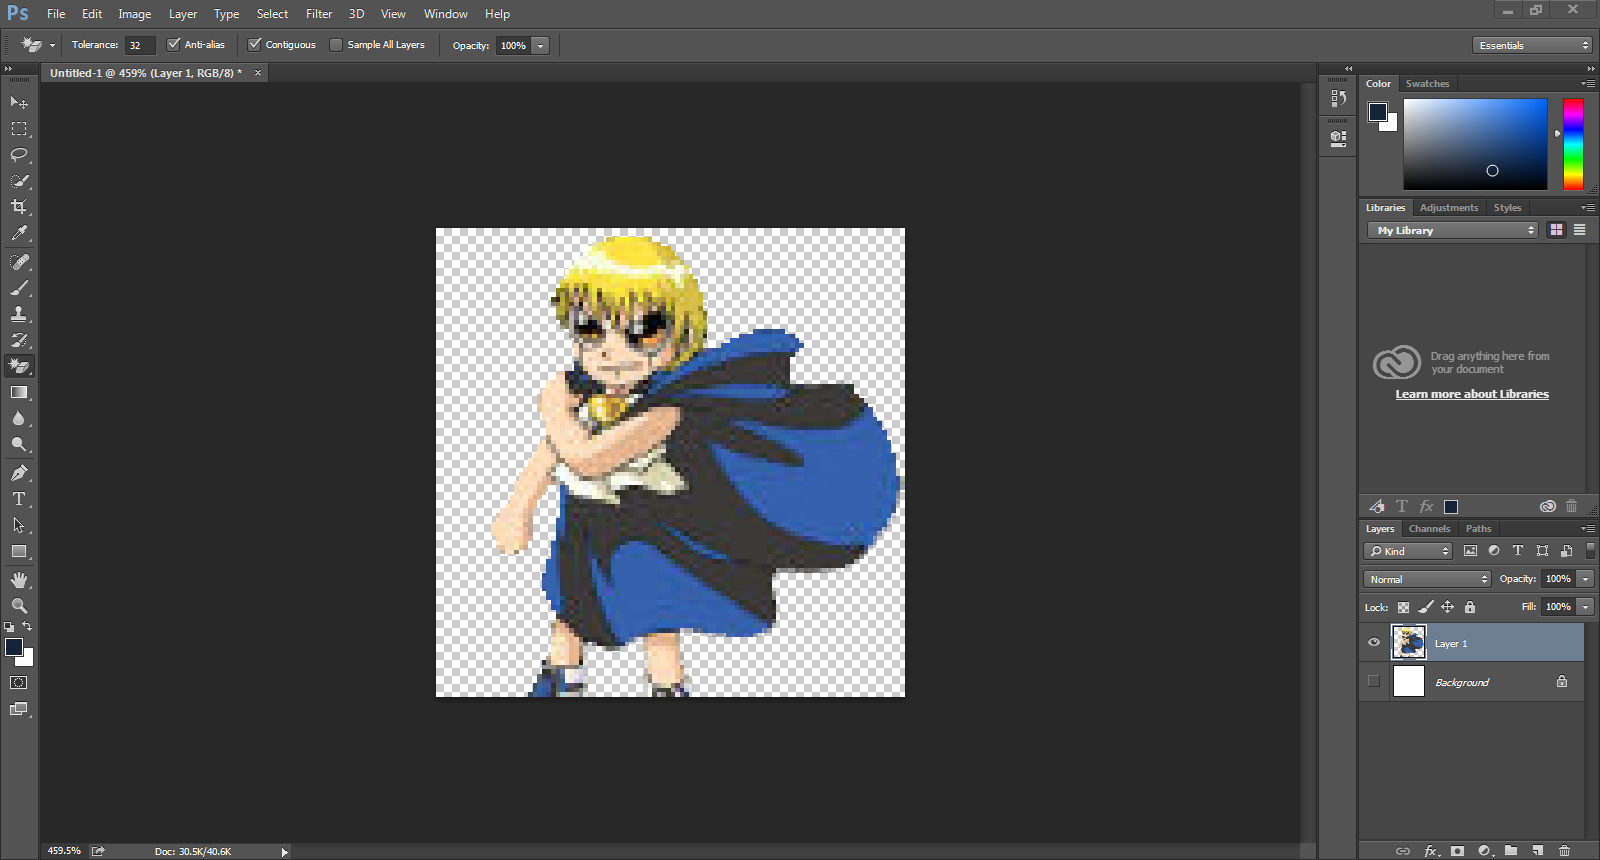Viewport: 1600px width, 860px height.
Task: Click the color hue spectrum slider
Action: point(1573,144)
